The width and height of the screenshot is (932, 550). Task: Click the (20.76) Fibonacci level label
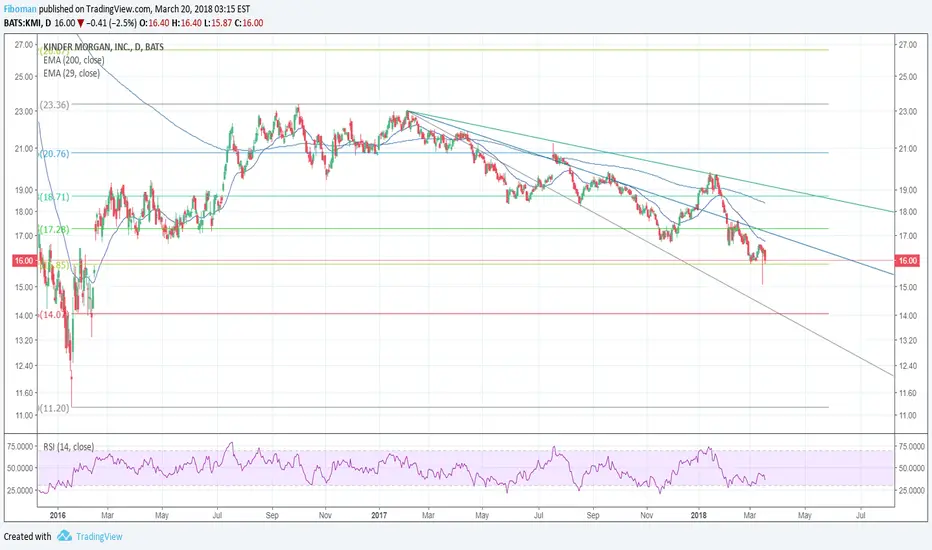pos(54,153)
